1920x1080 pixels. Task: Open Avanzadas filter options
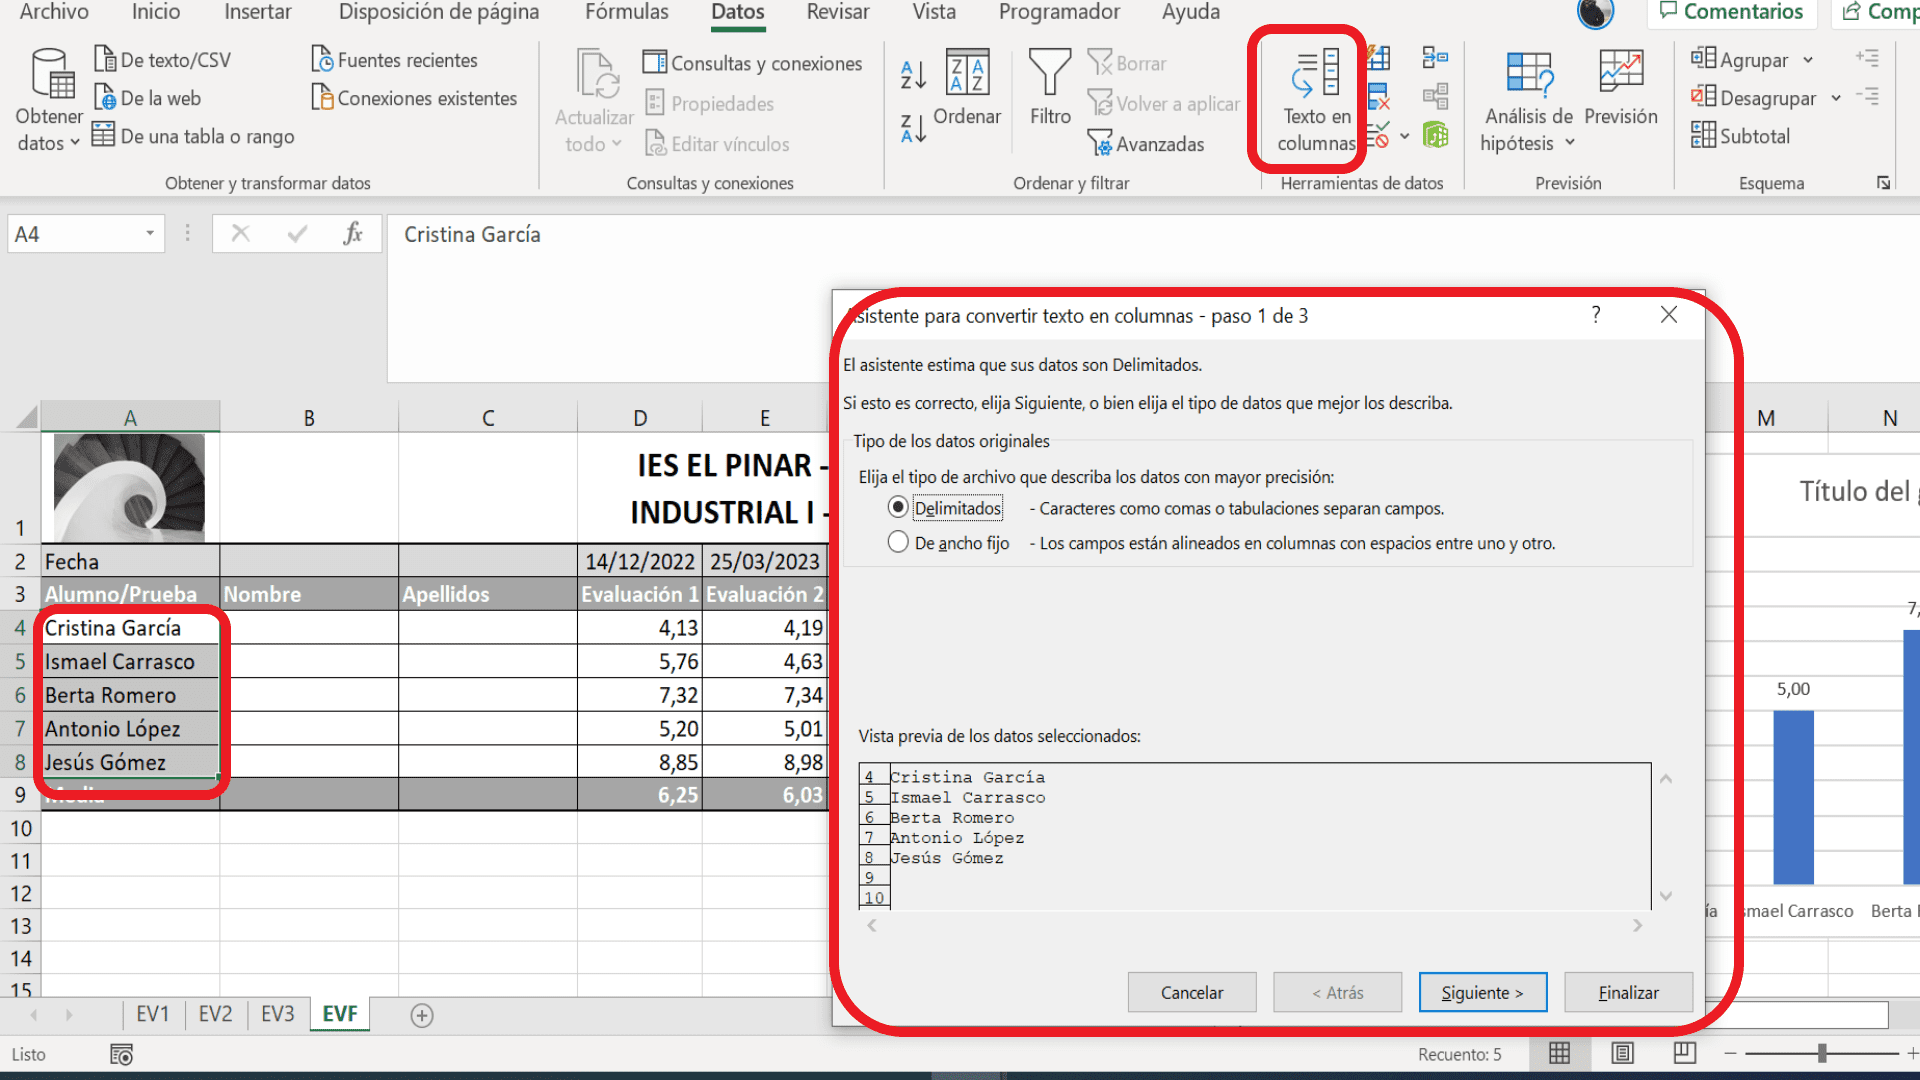point(1146,144)
